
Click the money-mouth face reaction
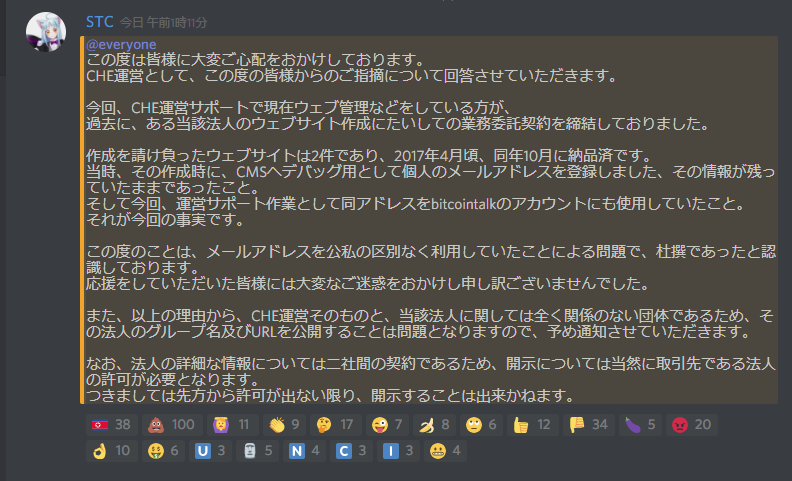click(x=163, y=451)
